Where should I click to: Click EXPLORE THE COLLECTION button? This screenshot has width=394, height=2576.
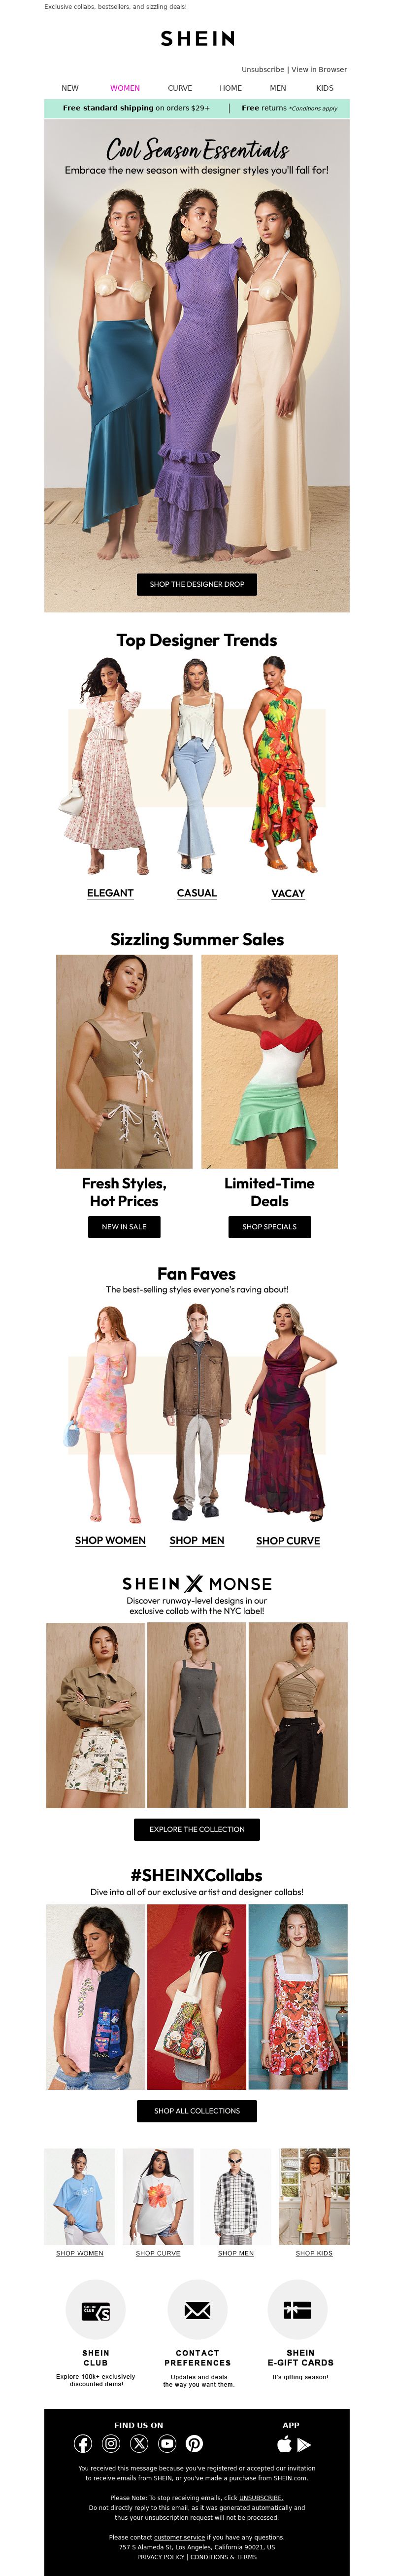197,1829
